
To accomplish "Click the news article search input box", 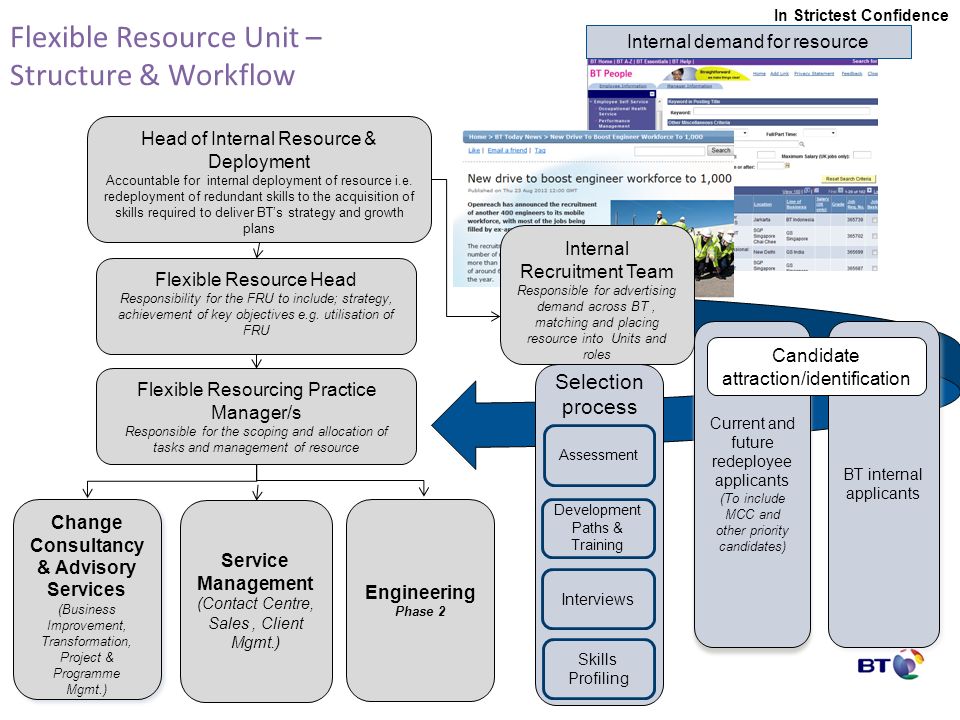I will (x=670, y=150).
